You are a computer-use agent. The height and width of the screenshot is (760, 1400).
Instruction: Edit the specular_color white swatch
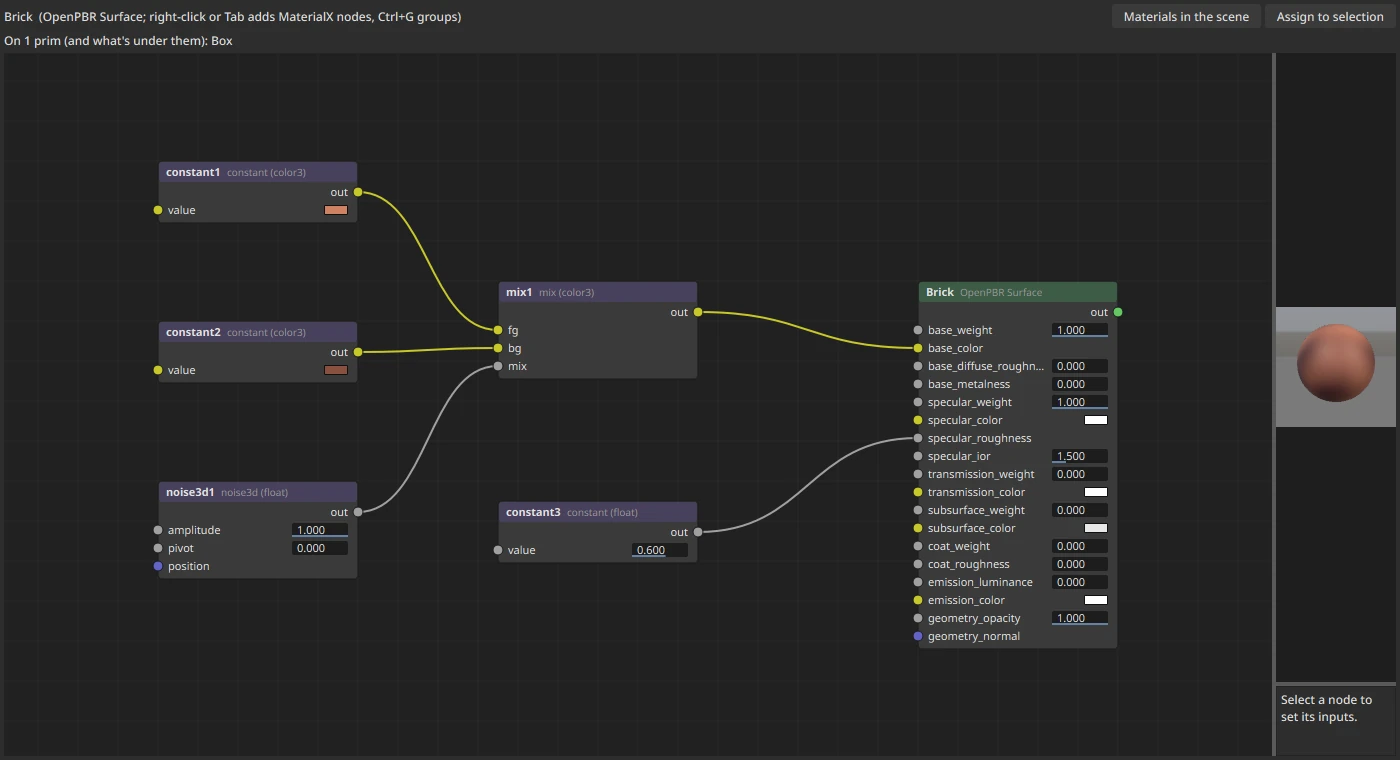pyautogui.click(x=1096, y=420)
